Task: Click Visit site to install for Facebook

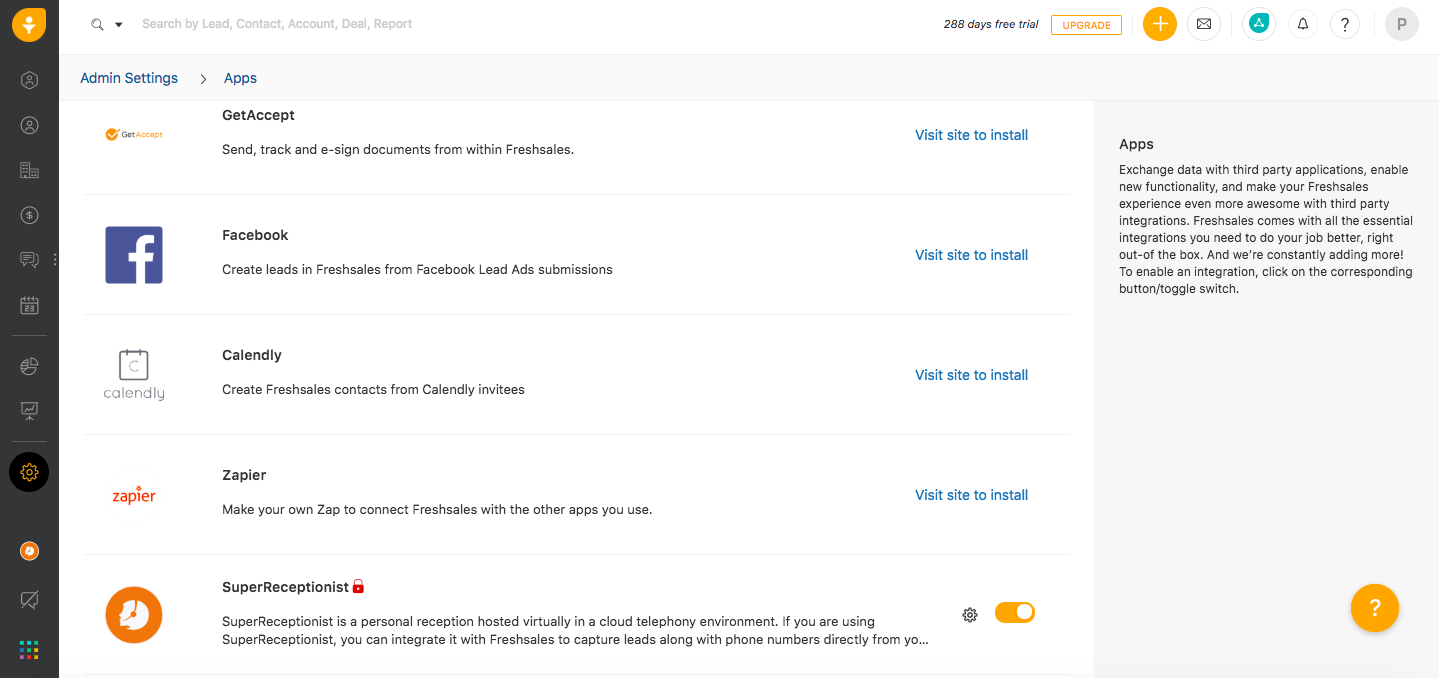Action: (971, 255)
